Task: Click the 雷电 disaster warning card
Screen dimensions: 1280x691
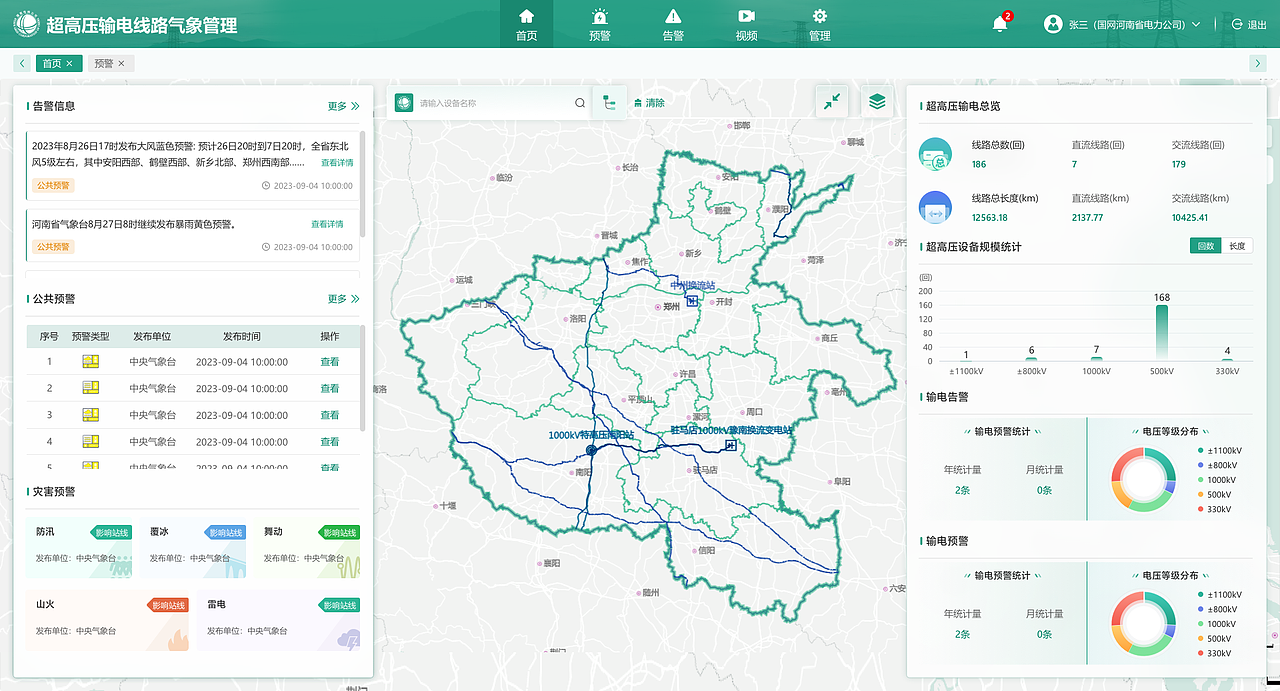Action: (279, 621)
